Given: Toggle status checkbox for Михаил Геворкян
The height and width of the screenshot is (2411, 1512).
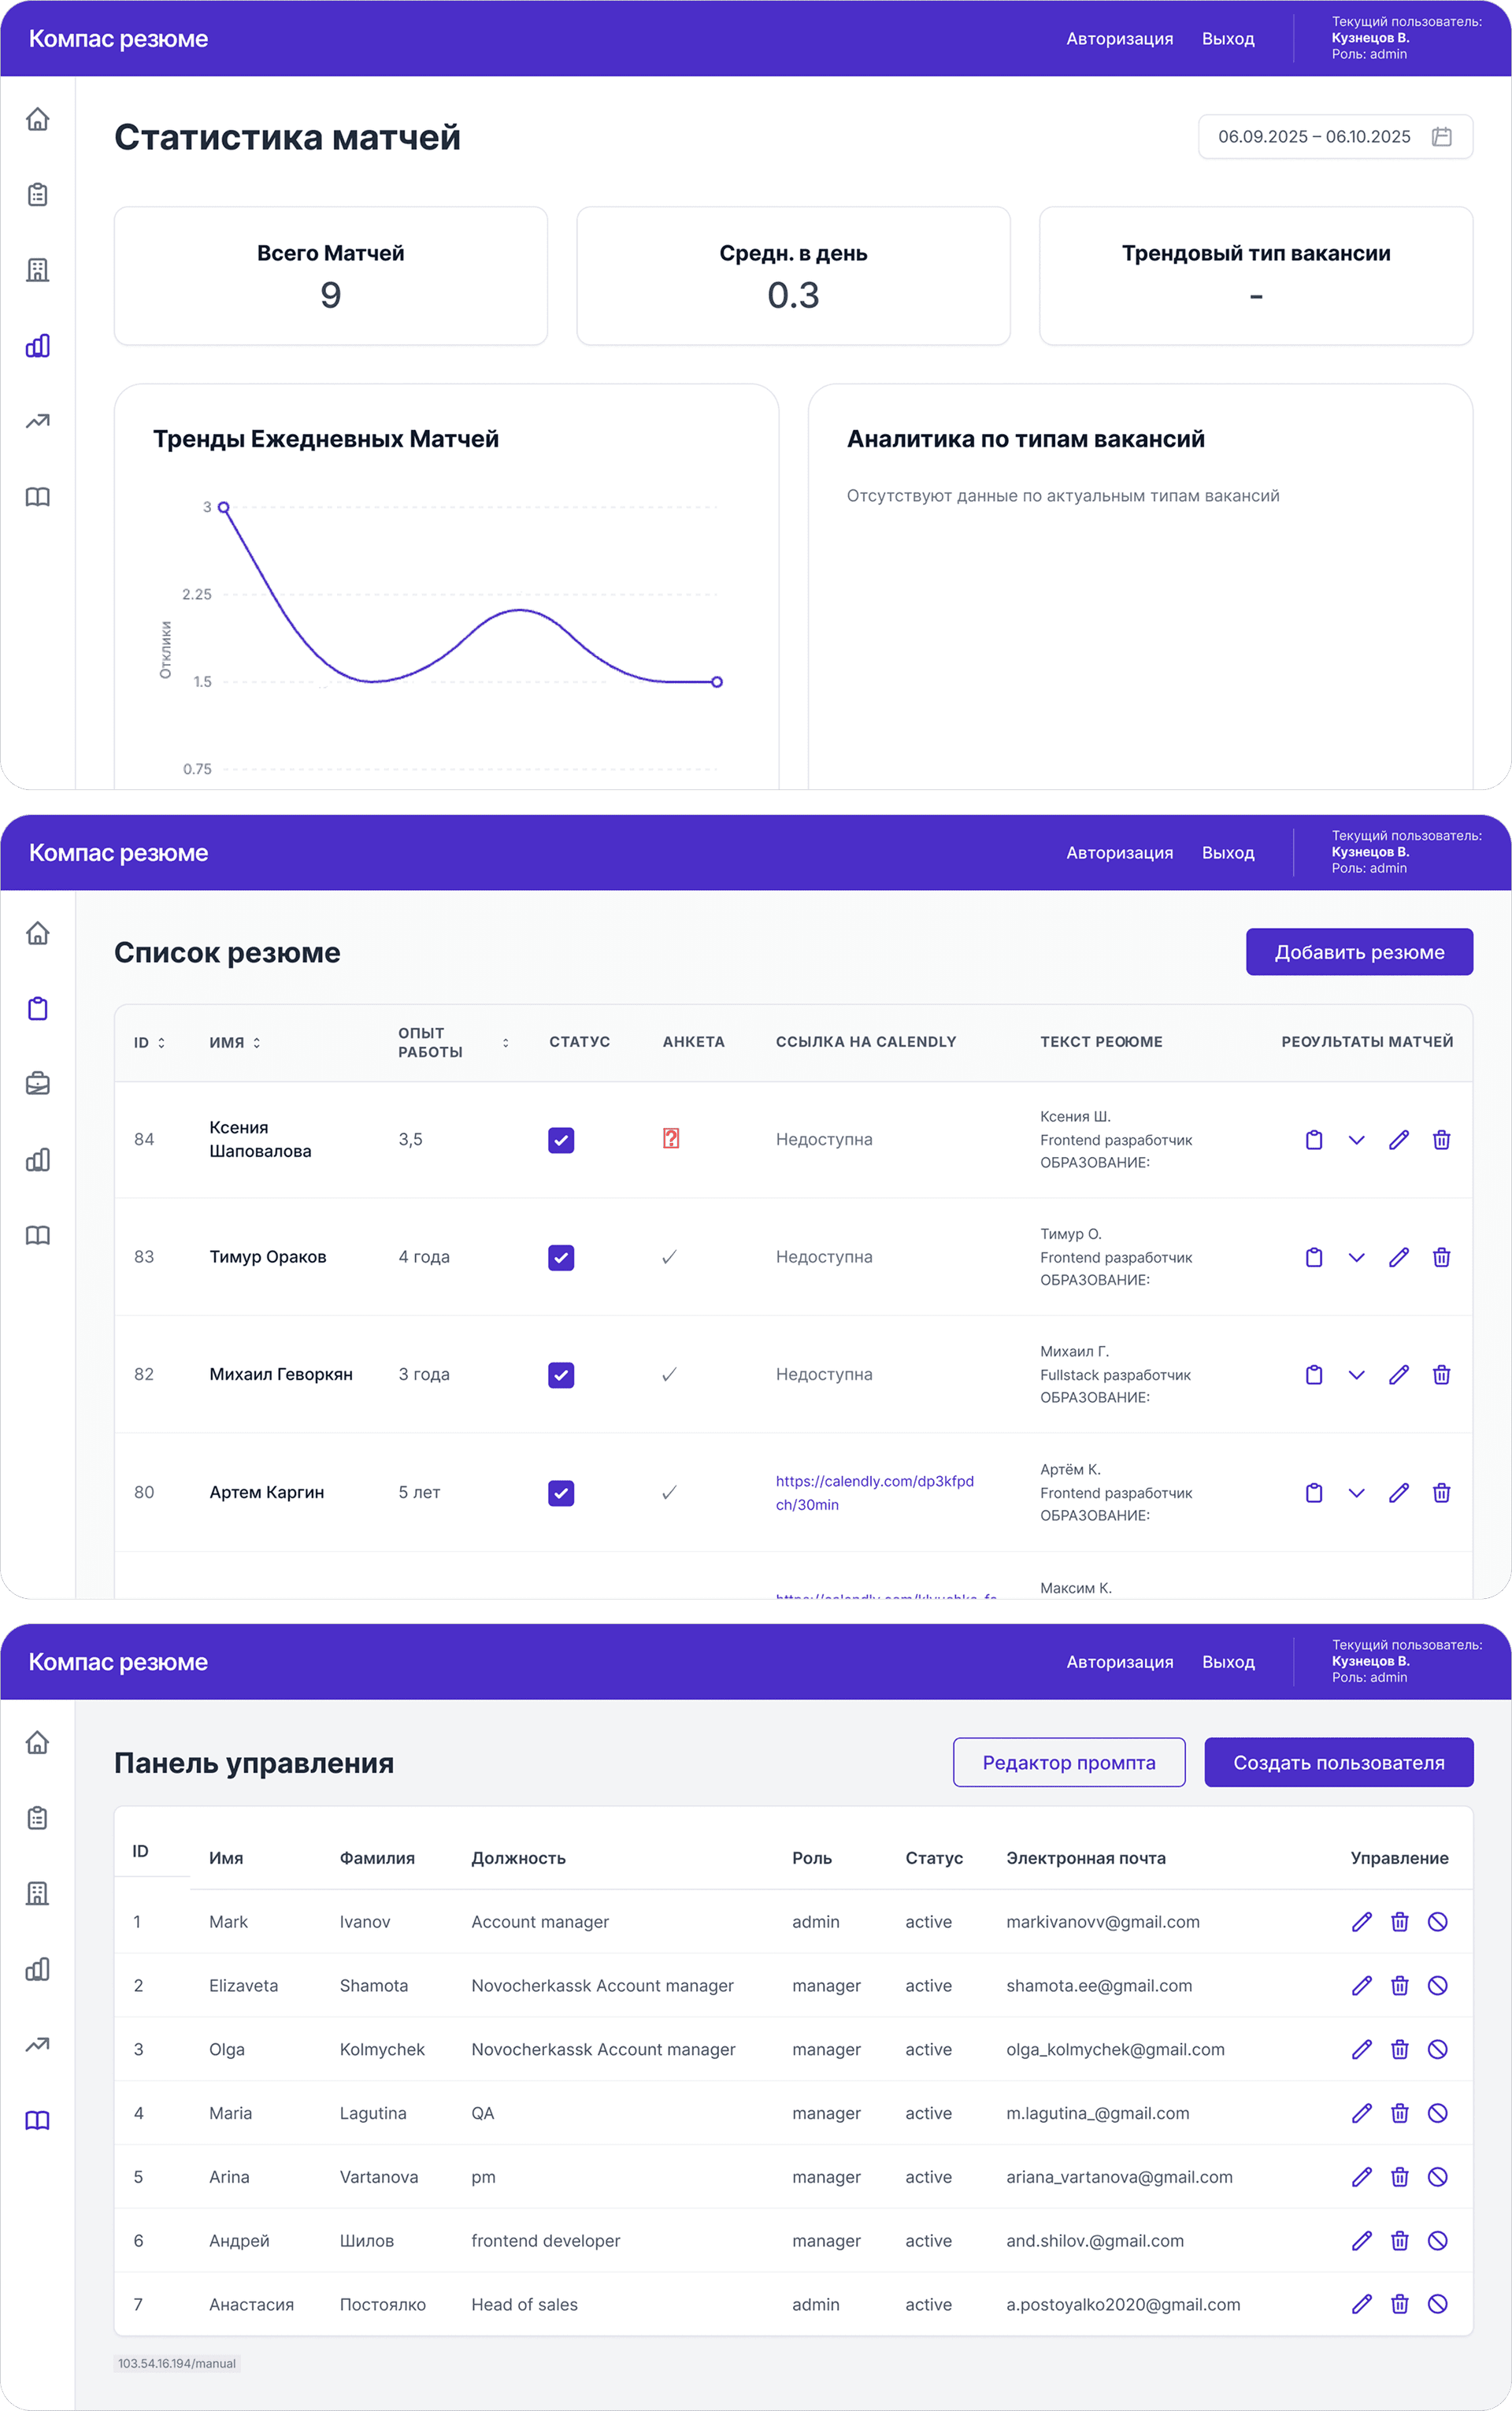Looking at the screenshot, I should tap(561, 1375).
